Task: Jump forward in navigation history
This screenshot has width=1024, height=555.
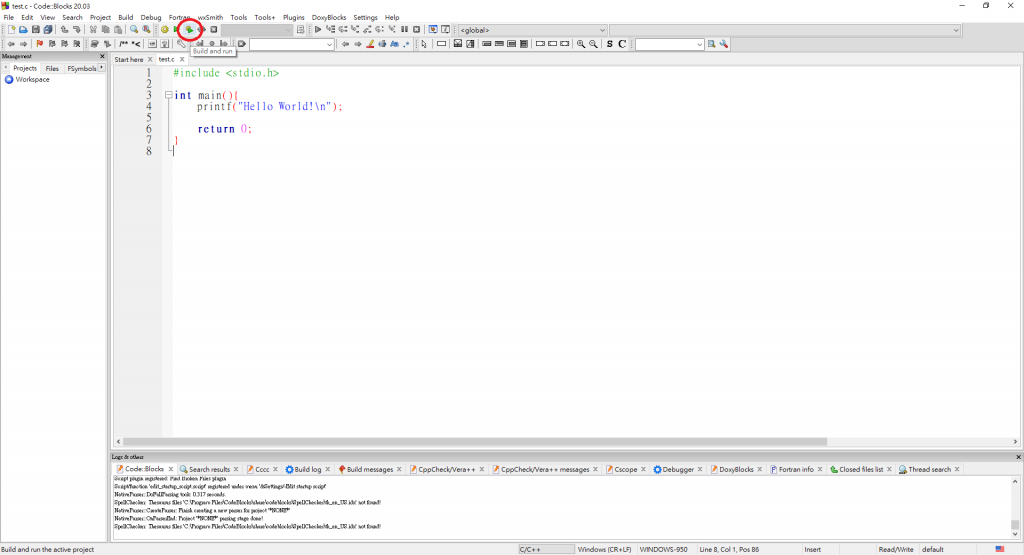Action: click(x=24, y=44)
